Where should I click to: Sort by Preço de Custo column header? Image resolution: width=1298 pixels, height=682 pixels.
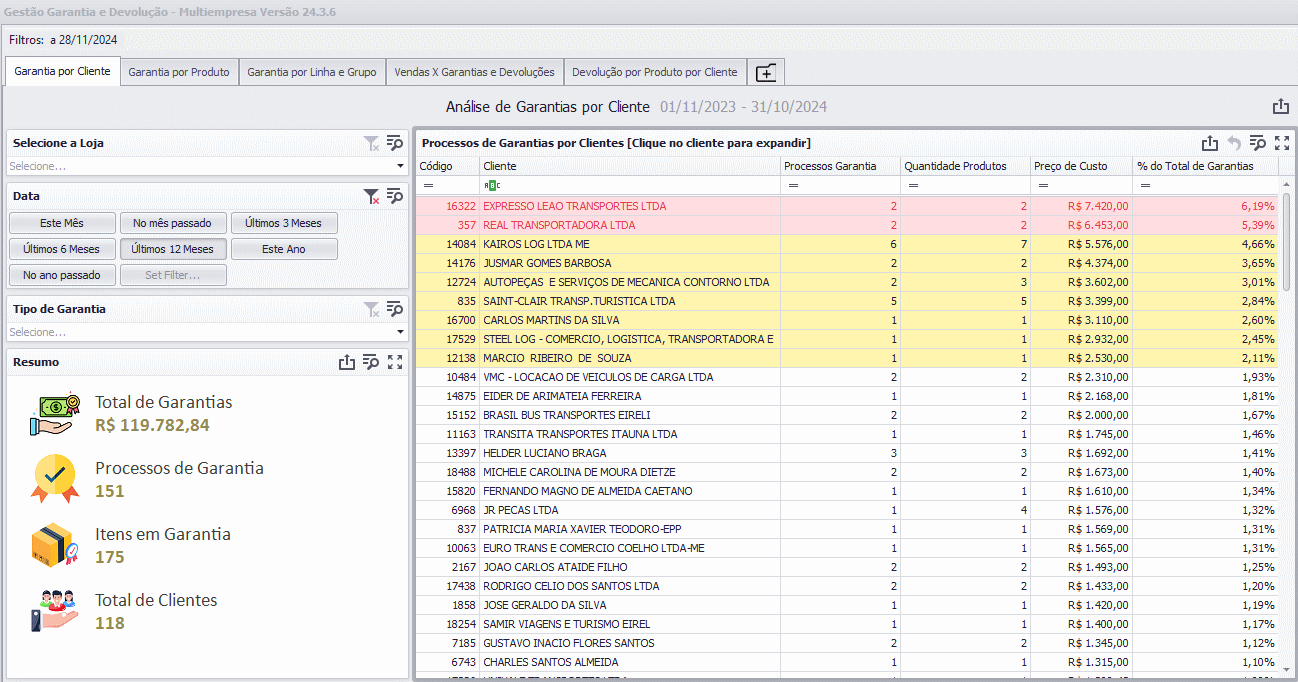click(x=1081, y=166)
